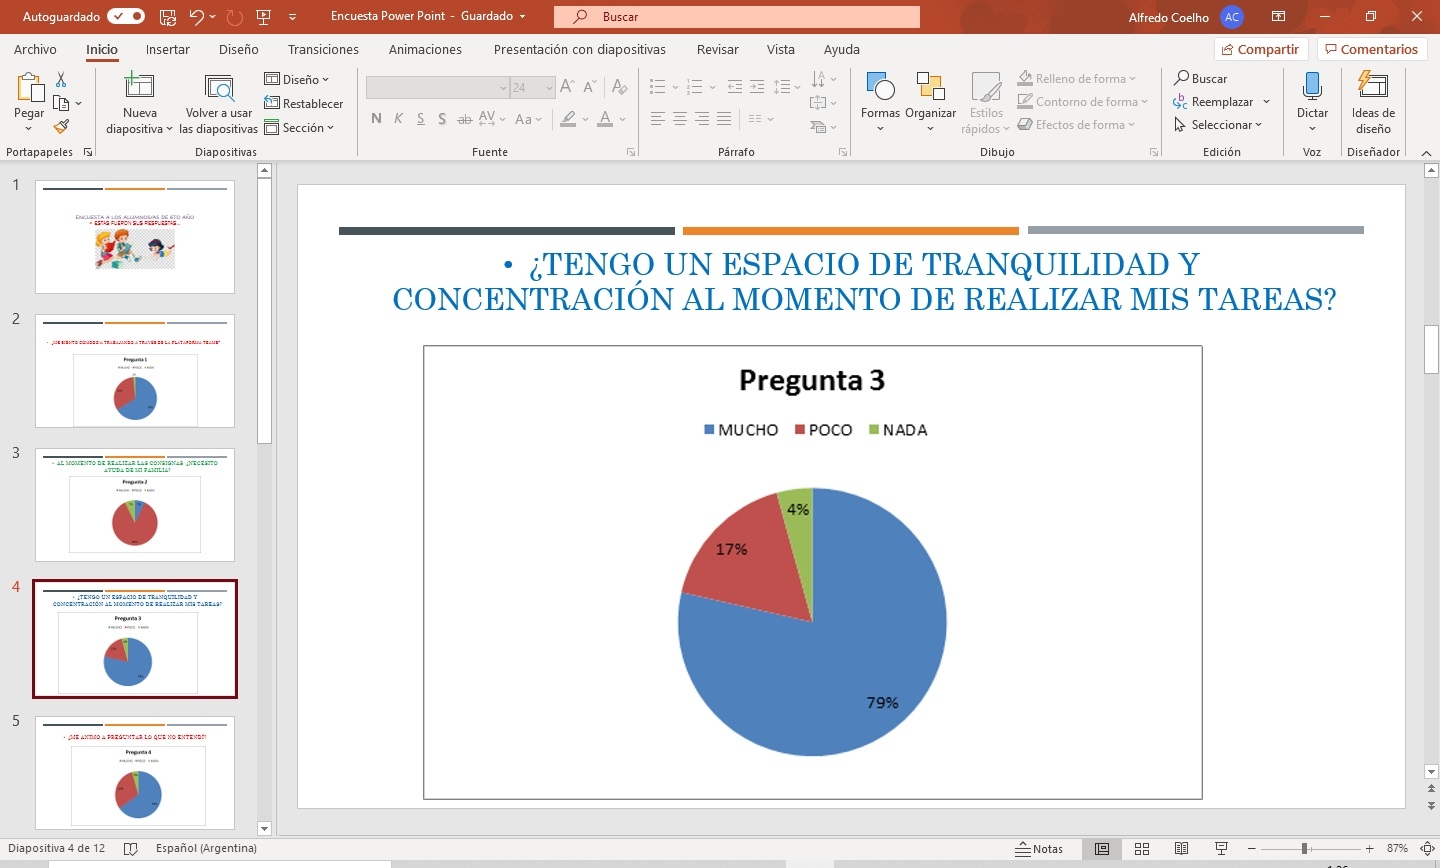
Task: Click Buscar in Edición group
Action: click(1201, 78)
